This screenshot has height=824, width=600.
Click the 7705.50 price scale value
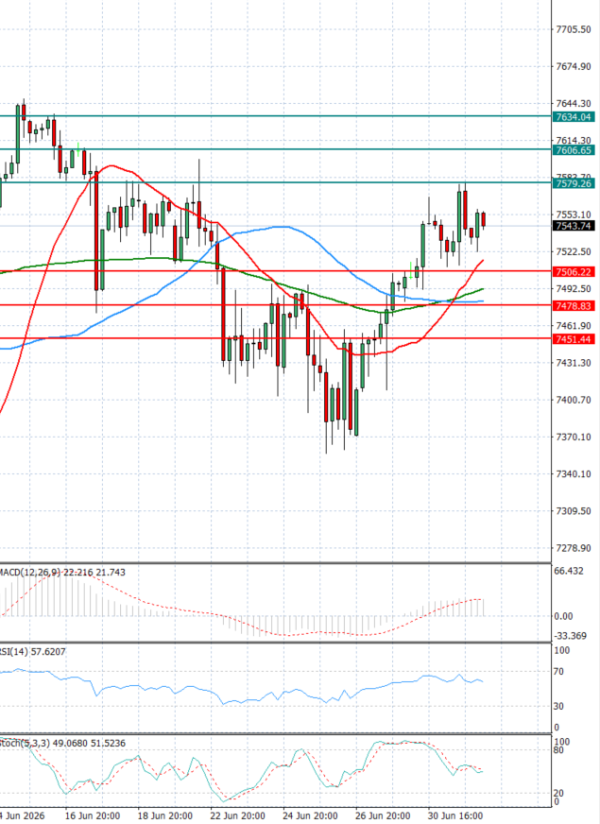[x=573, y=29]
